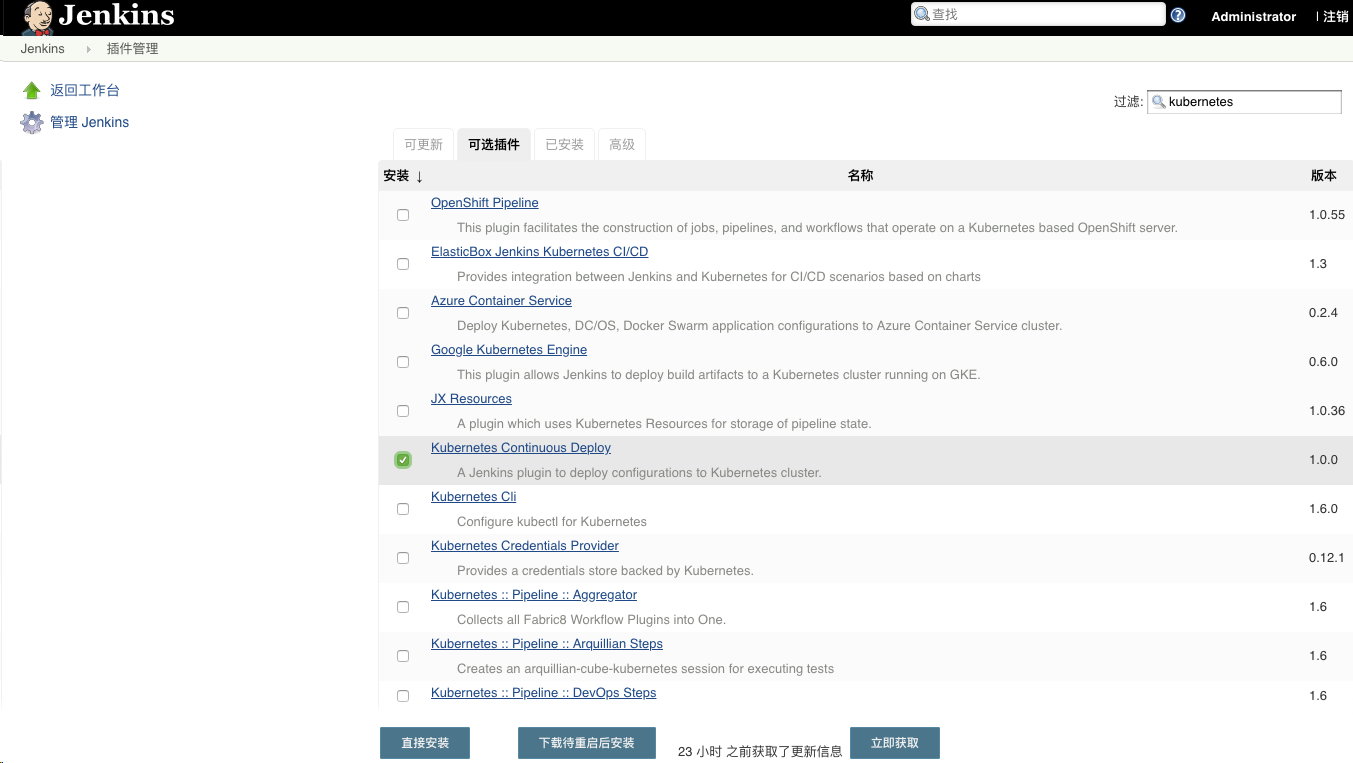Open the OpenShift Pipeline plugin link

(x=484, y=202)
